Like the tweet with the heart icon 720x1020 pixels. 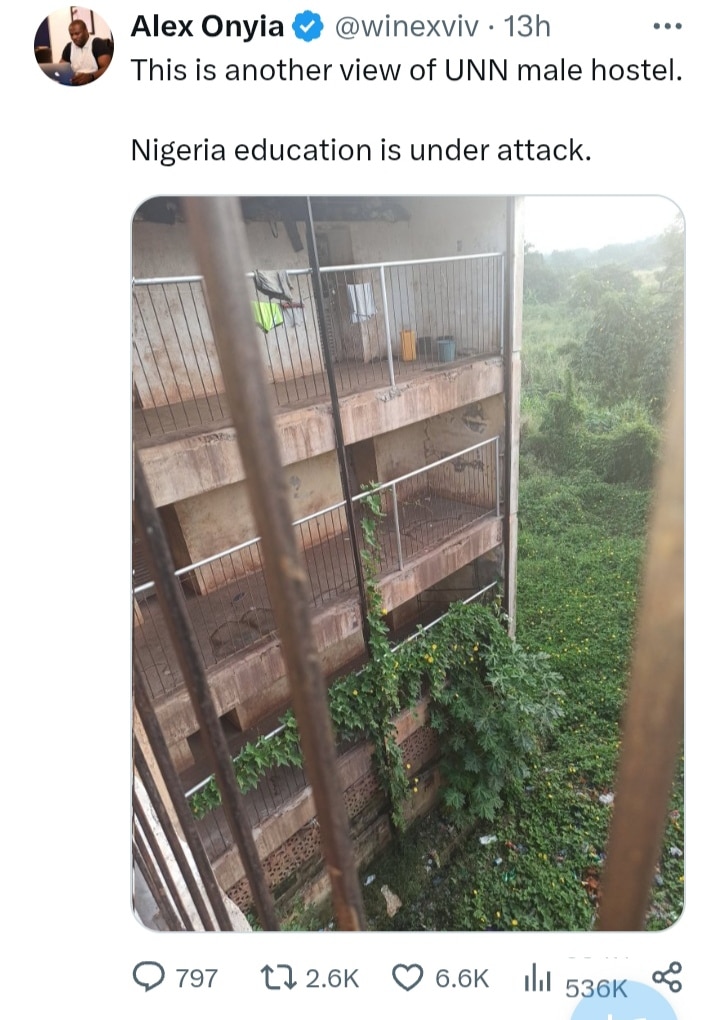coord(408,977)
